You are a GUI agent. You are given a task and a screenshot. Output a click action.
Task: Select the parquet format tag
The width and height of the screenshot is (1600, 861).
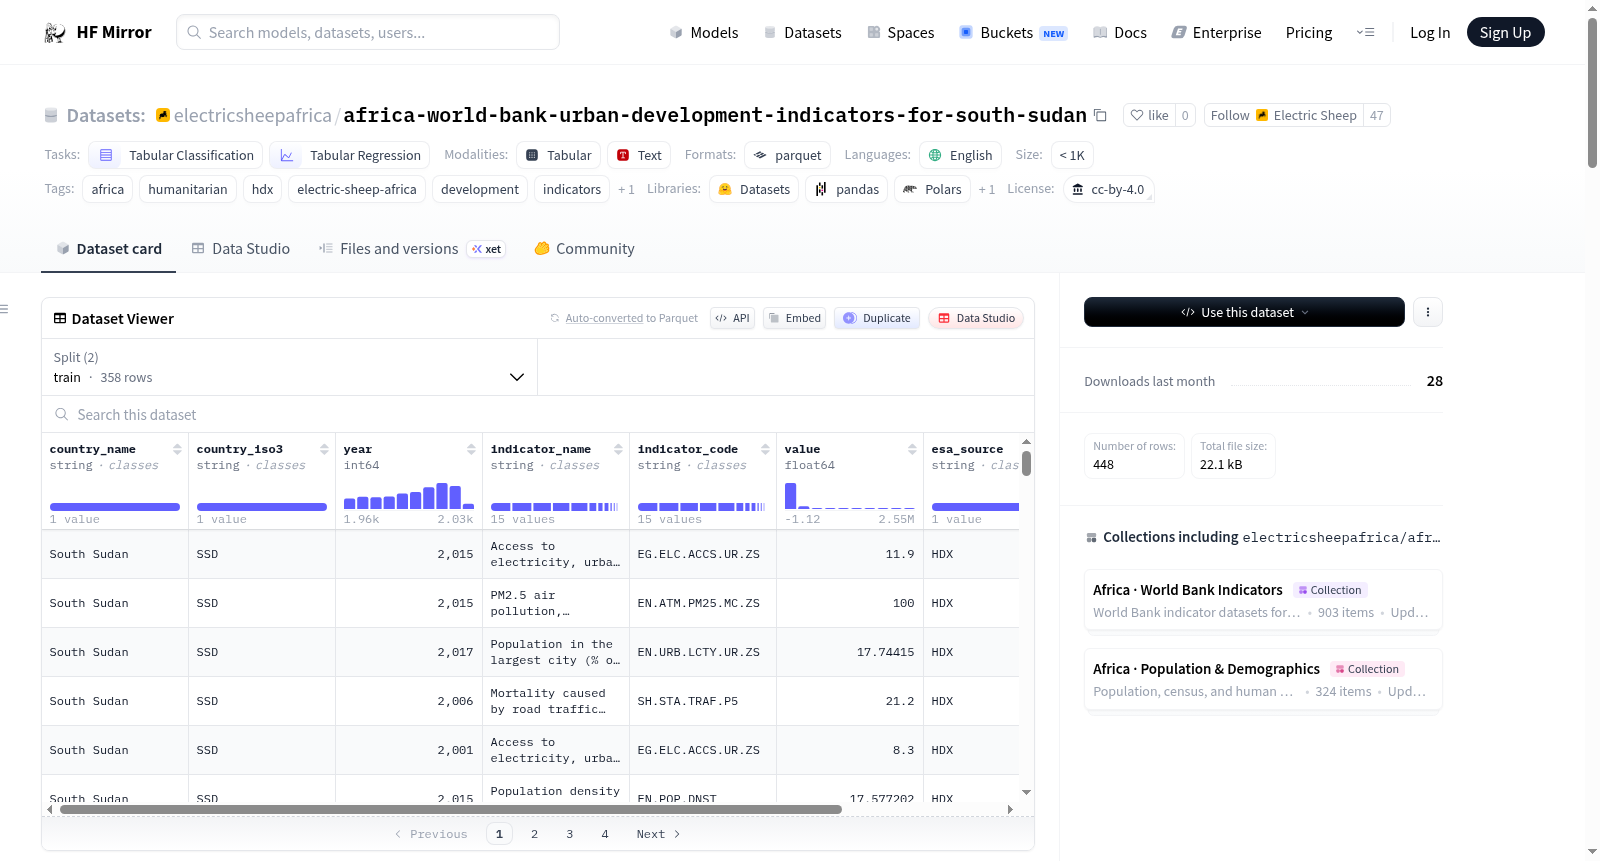(x=787, y=155)
